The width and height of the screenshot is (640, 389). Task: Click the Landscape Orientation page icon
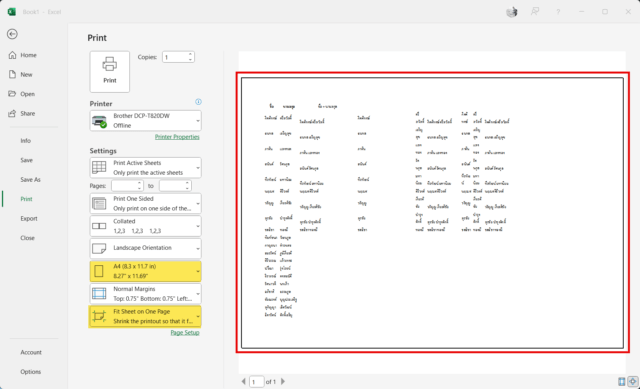(x=99, y=249)
